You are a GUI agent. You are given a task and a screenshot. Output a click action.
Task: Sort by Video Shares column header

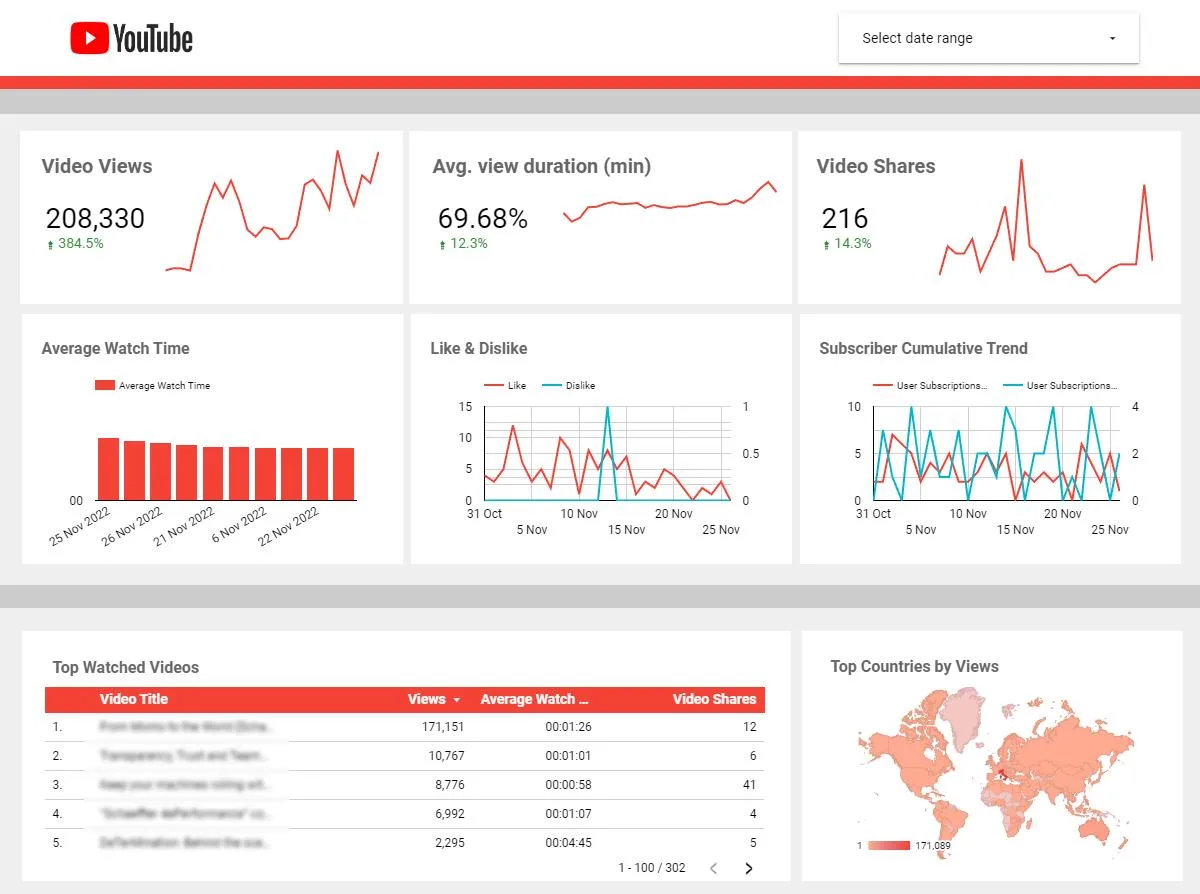tap(714, 699)
